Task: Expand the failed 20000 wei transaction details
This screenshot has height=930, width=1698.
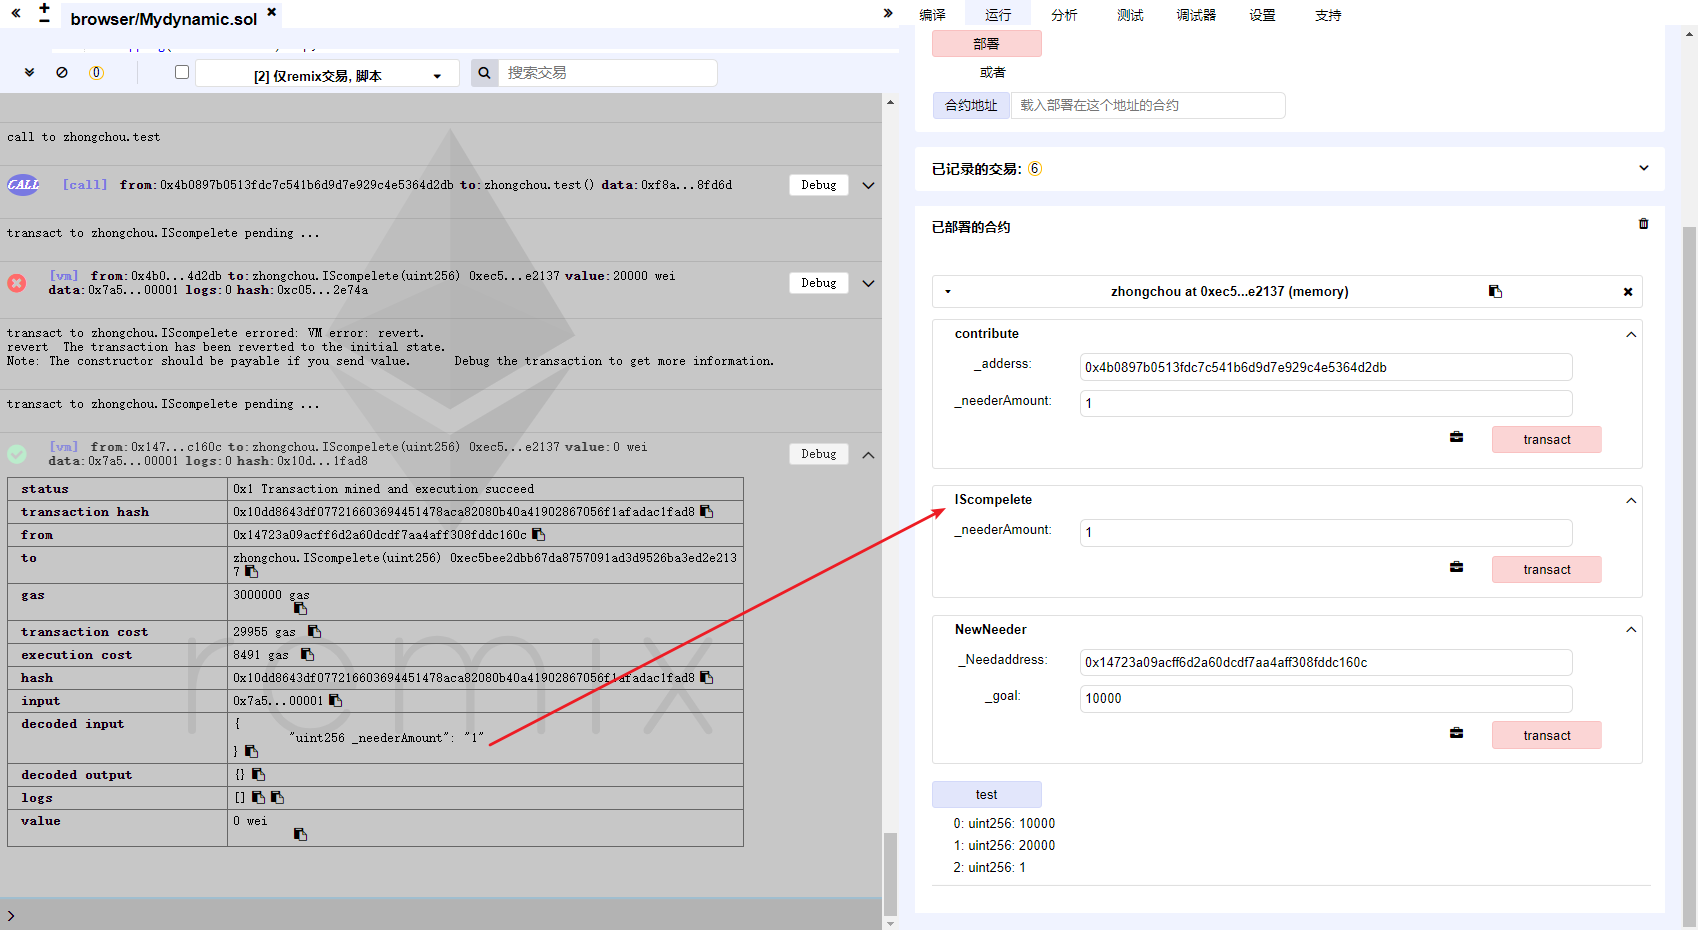Action: coord(868,283)
